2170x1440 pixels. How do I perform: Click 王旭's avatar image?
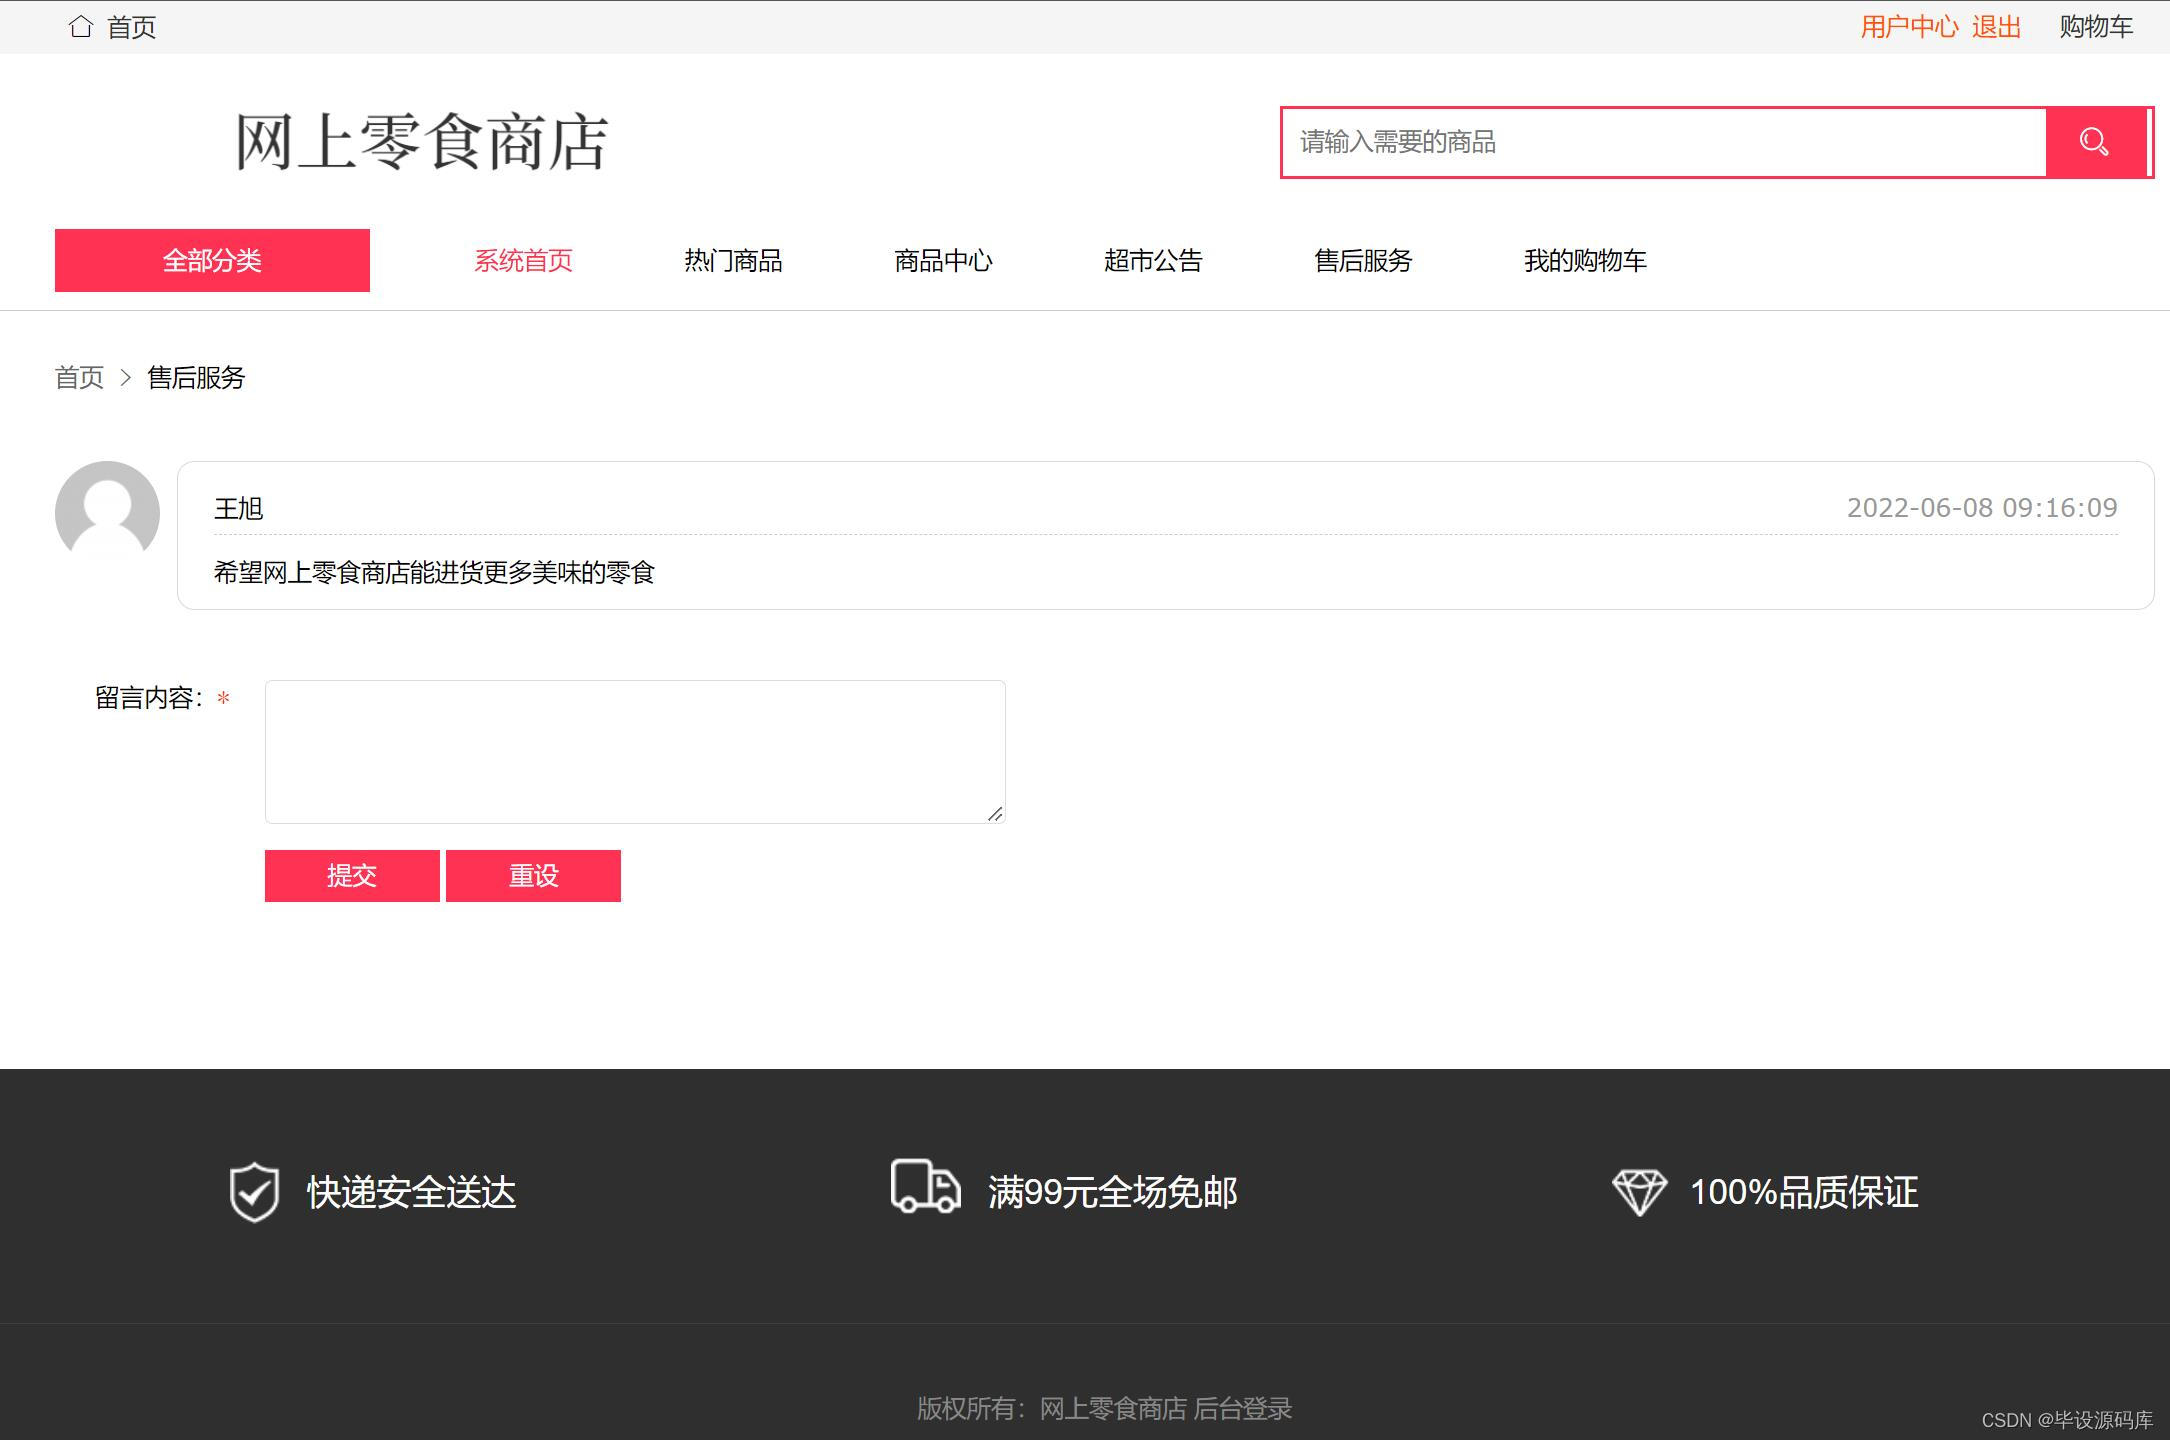tap(107, 512)
